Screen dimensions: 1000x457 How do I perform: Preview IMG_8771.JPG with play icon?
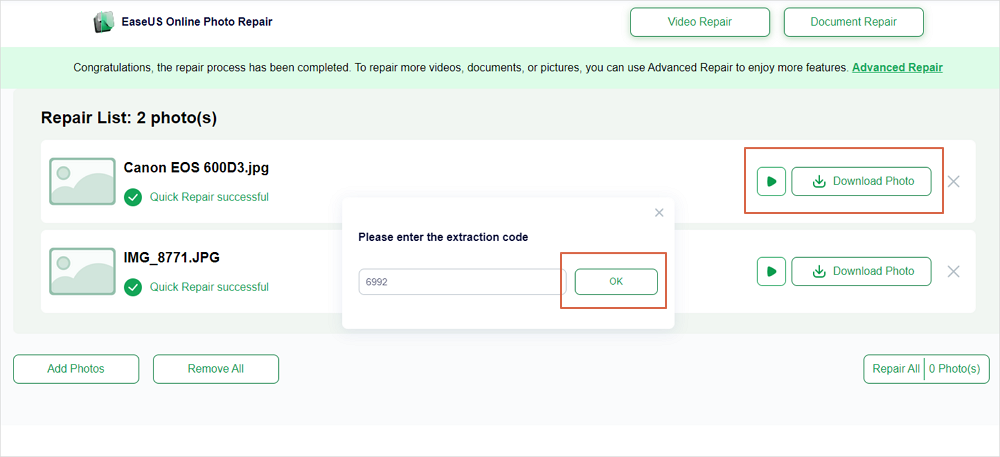click(x=771, y=271)
